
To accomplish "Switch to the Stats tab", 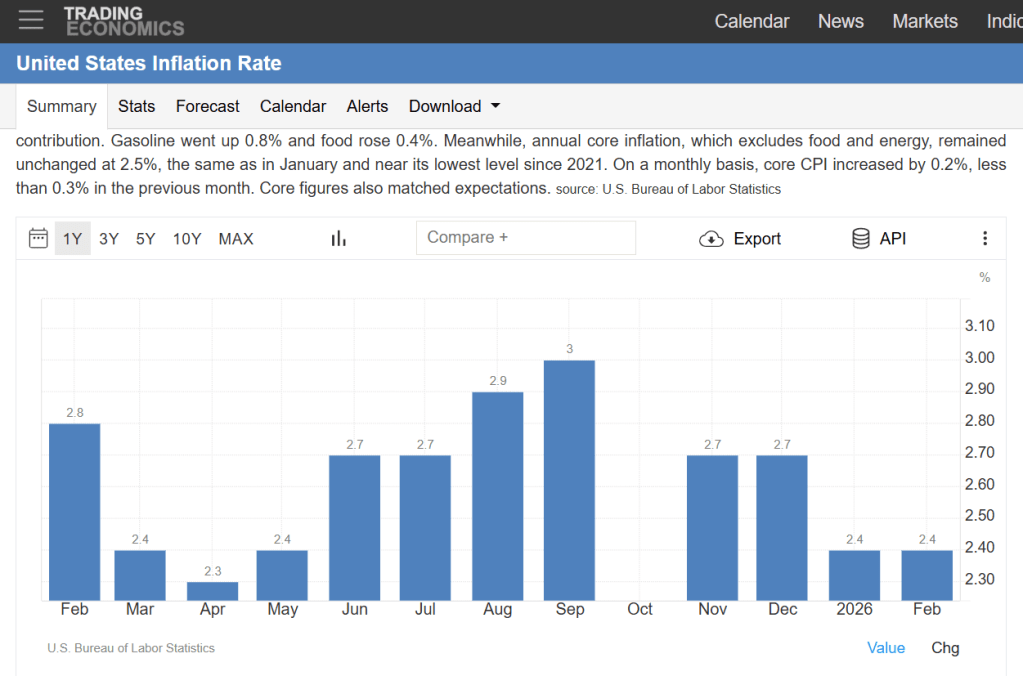I will click(136, 106).
